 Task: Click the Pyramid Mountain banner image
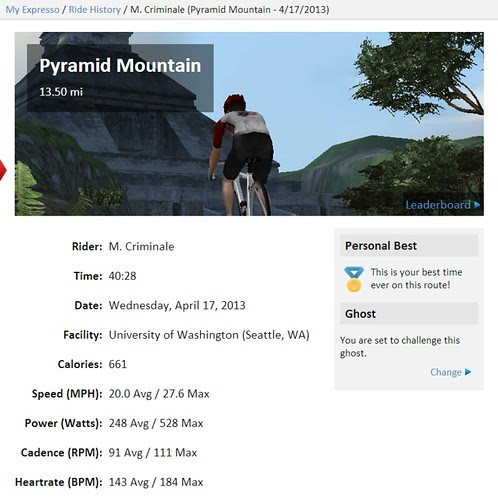pos(249,124)
